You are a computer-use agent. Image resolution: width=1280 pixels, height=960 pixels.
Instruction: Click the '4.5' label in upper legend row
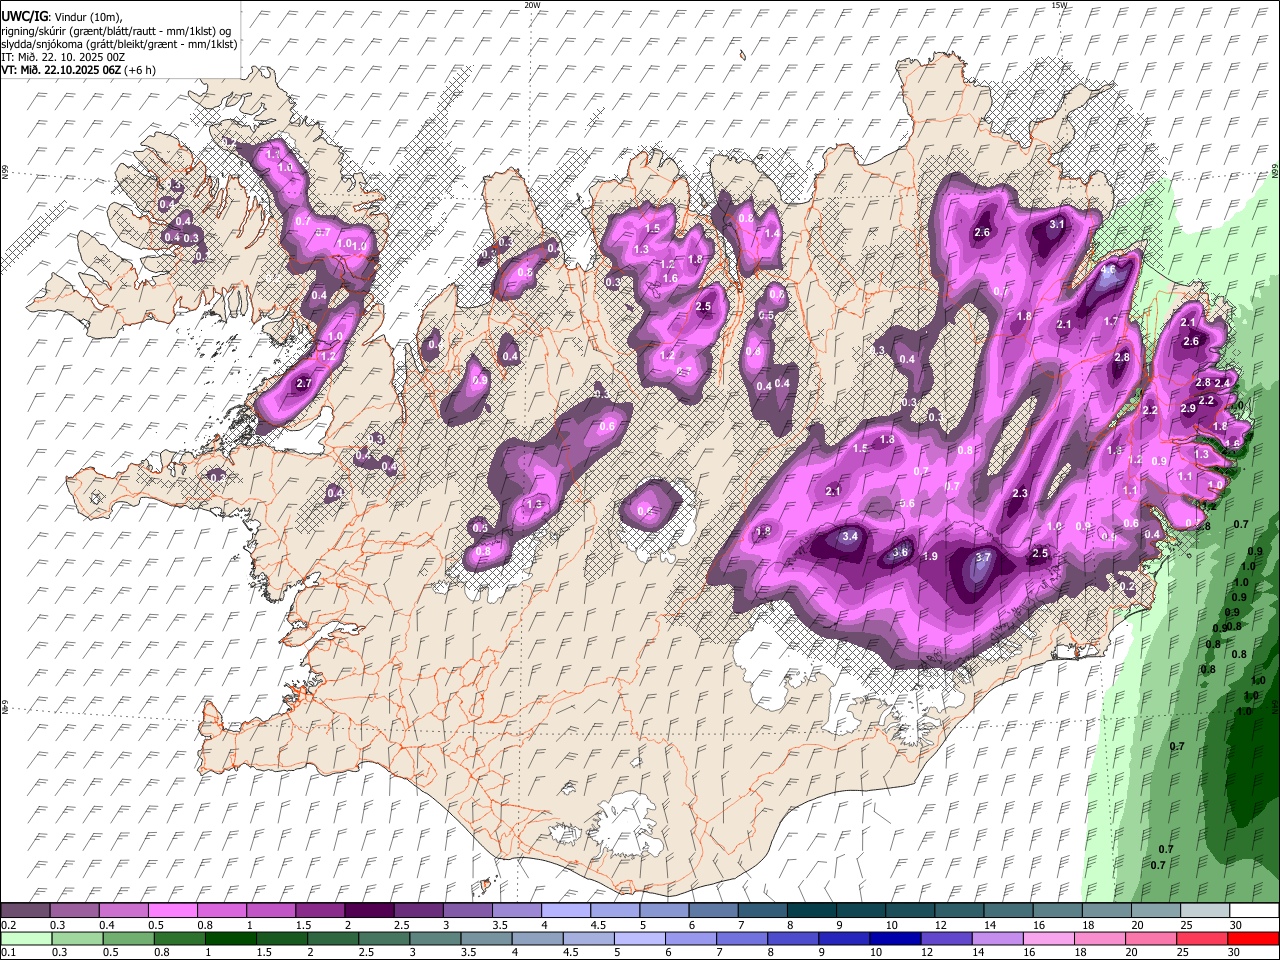(x=598, y=926)
